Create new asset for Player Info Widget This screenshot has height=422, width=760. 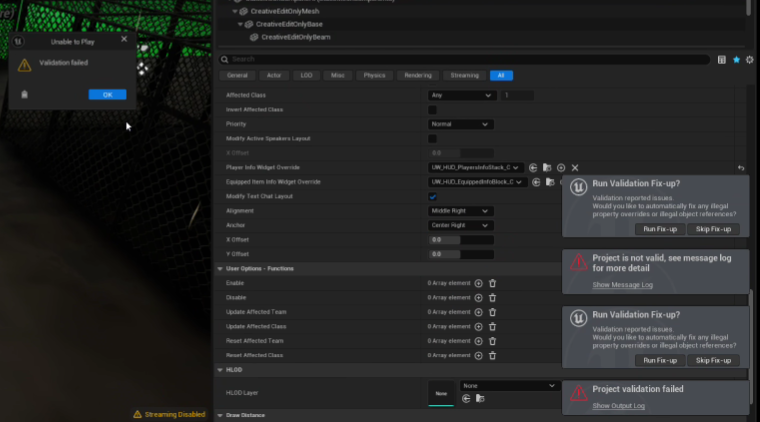pos(561,168)
